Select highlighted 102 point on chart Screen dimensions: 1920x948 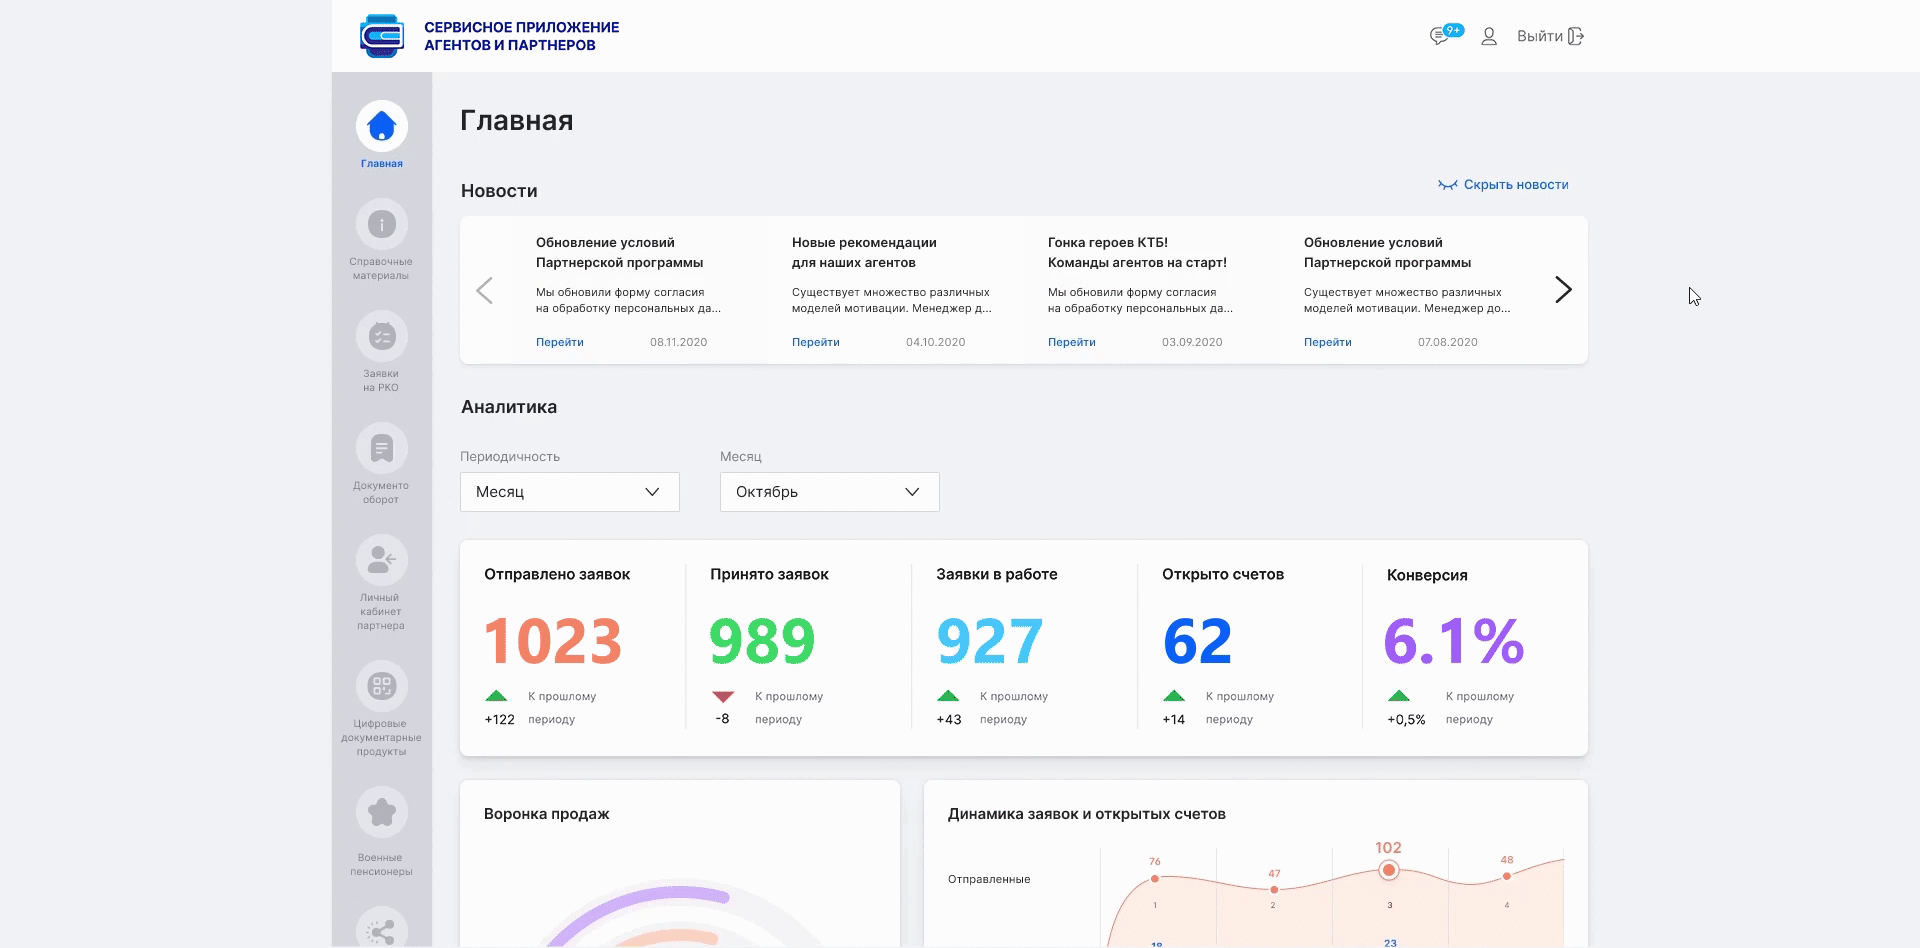pyautogui.click(x=1388, y=870)
